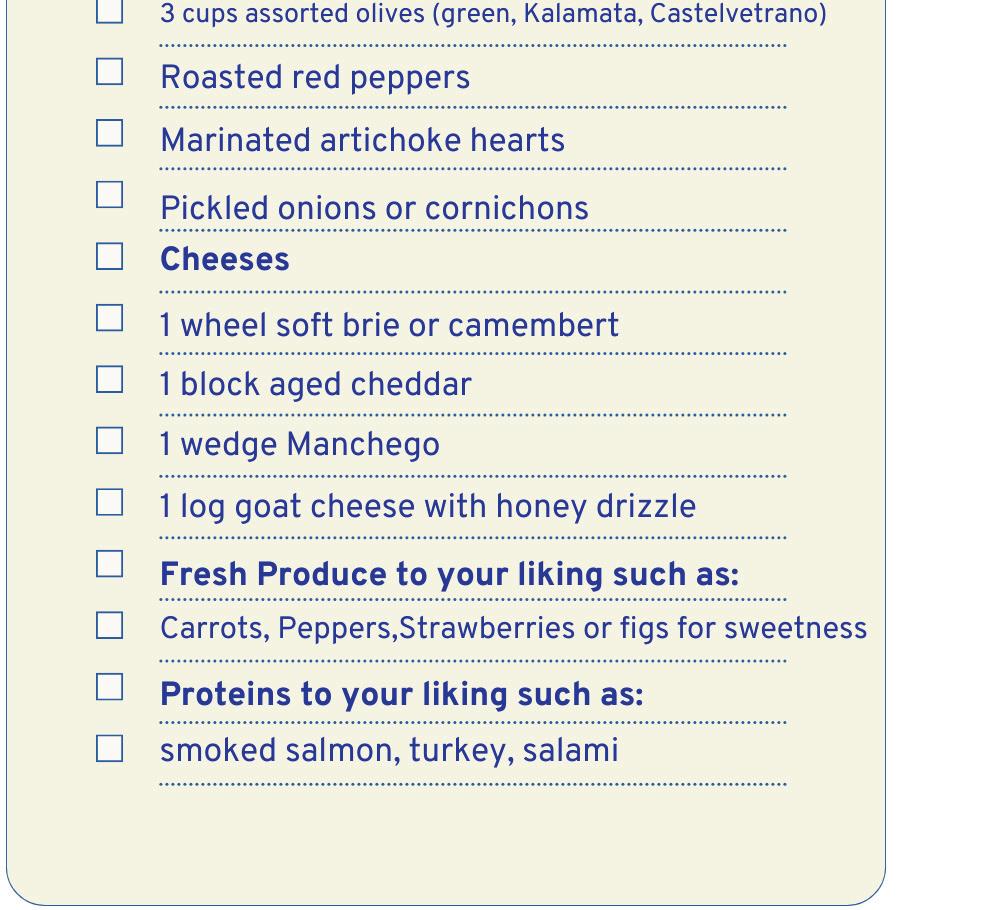The width and height of the screenshot is (988, 910).
Task: Check the aged cheddar block box
Action: tap(110, 380)
